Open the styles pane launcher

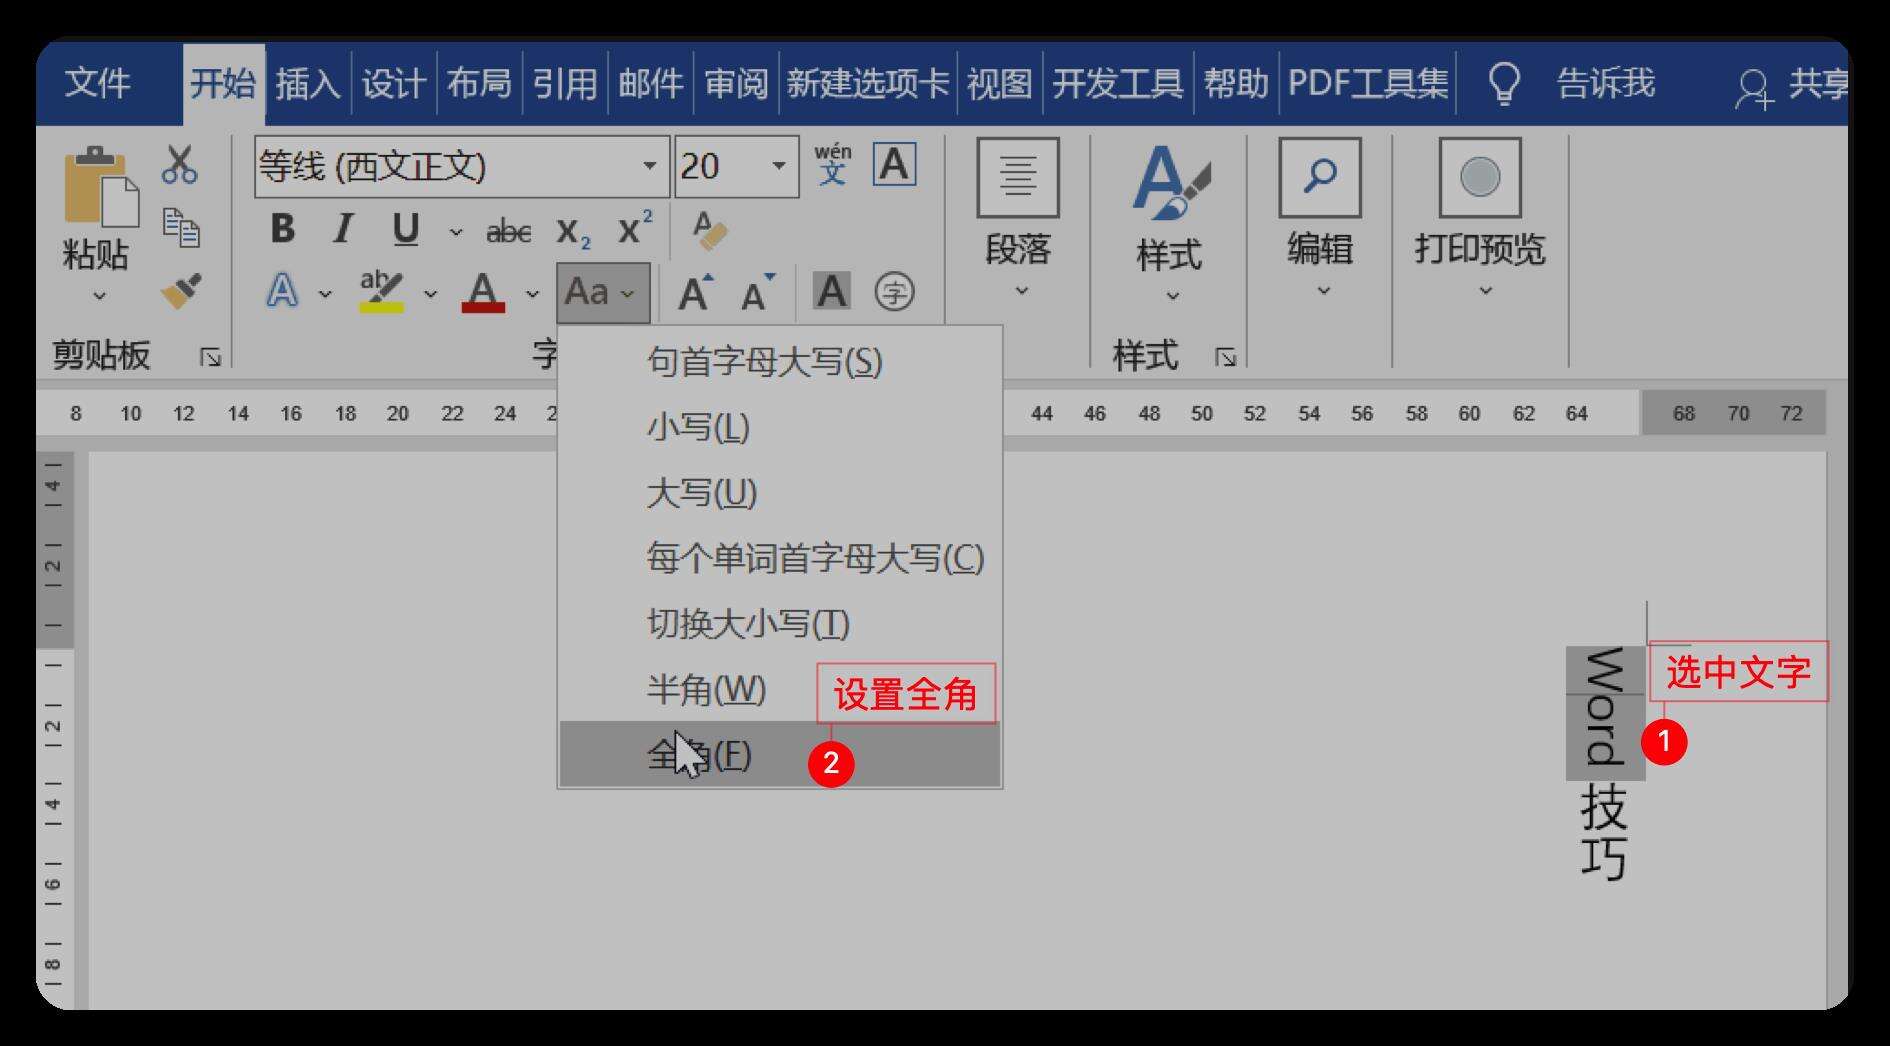tap(1226, 357)
